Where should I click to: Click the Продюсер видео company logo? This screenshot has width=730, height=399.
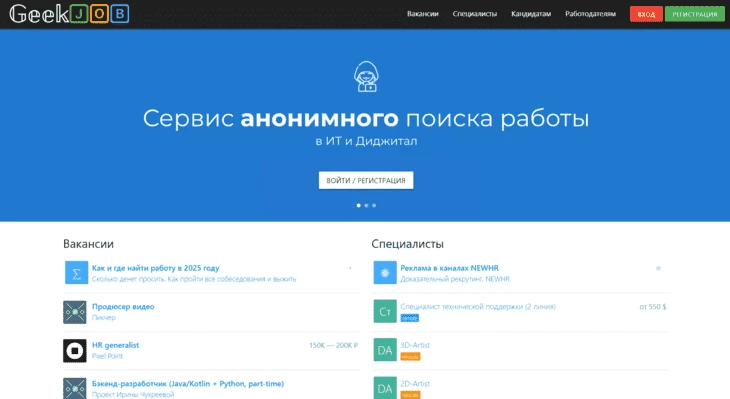tap(75, 312)
